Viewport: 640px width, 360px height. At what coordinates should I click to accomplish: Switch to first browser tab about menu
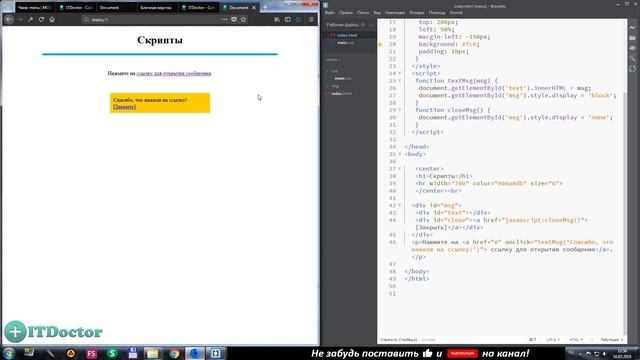[x=34, y=7]
